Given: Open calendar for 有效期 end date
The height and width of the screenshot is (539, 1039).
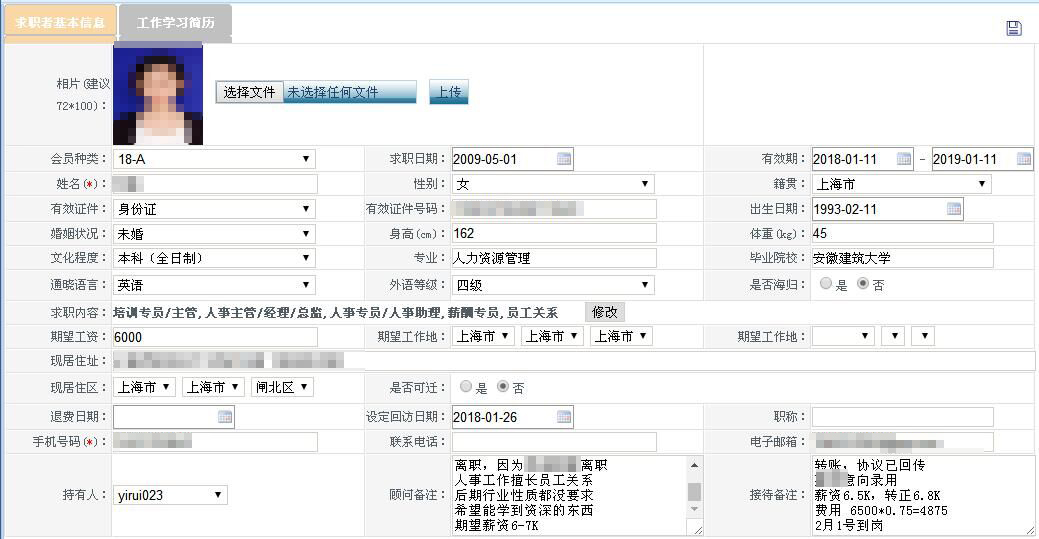Looking at the screenshot, I should coord(1024,159).
